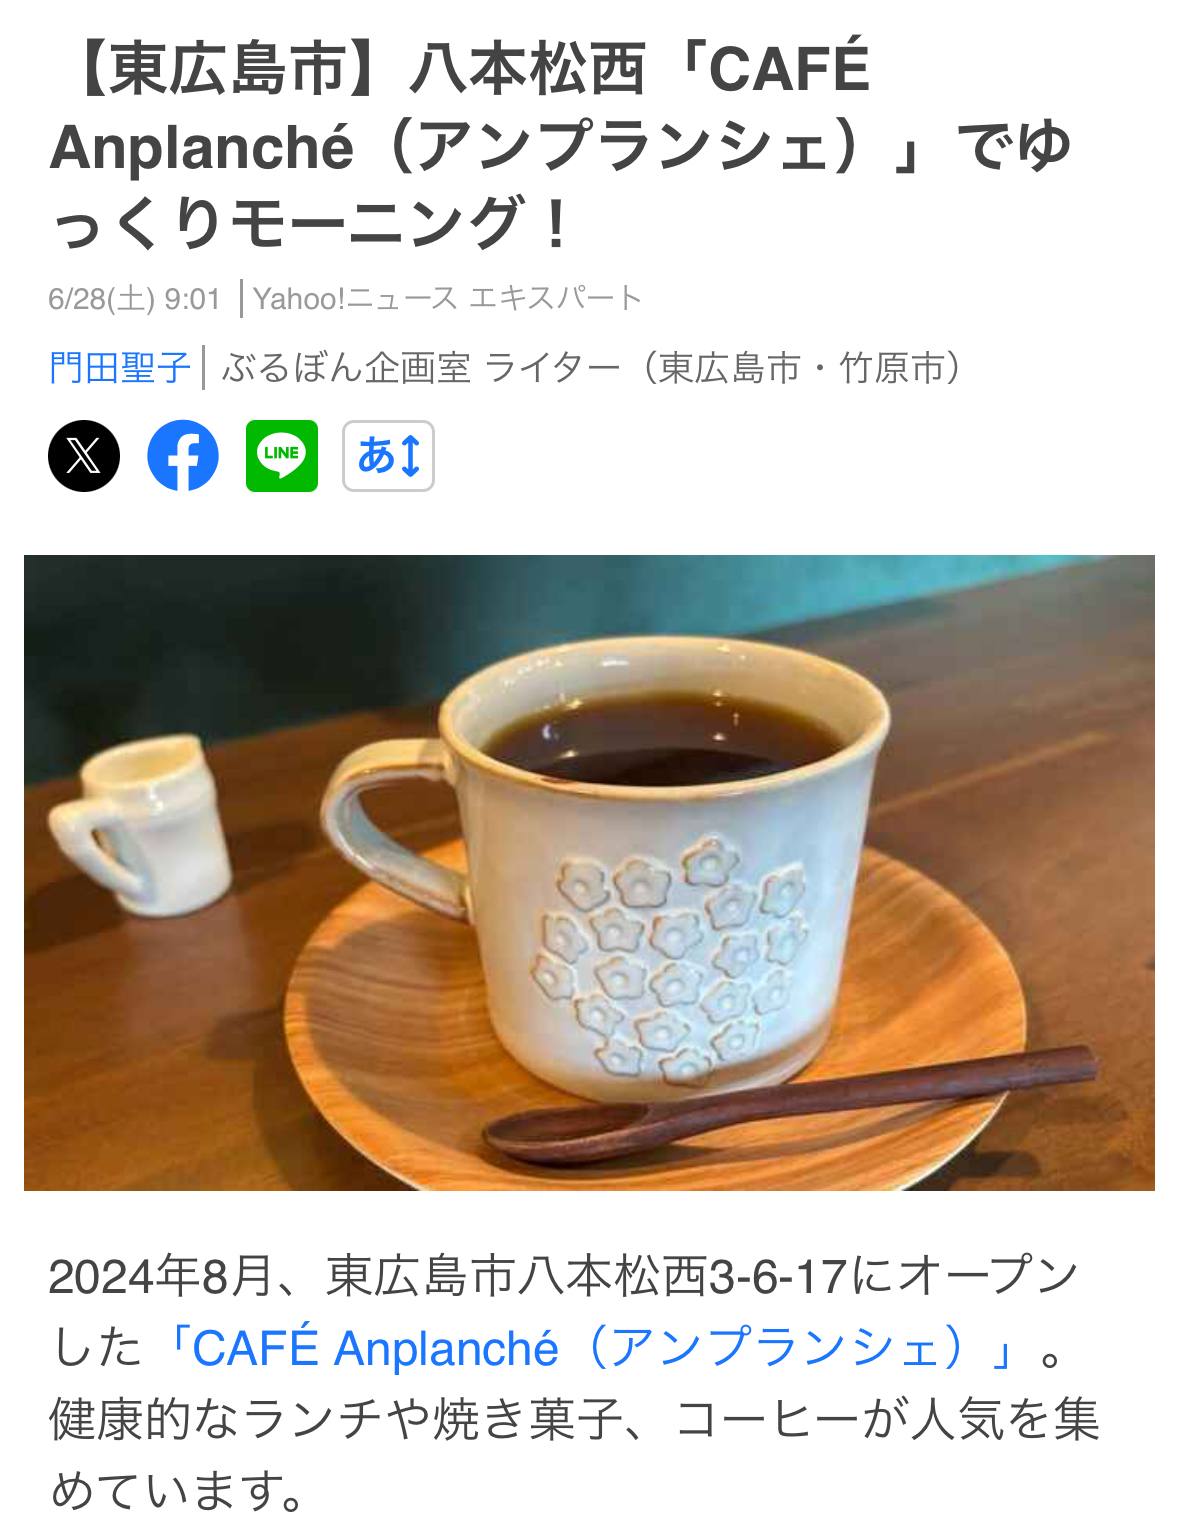Click Yahoo!ニュース エキスパート source label
Viewport: 1179px width, 1539px height.
tap(447, 298)
